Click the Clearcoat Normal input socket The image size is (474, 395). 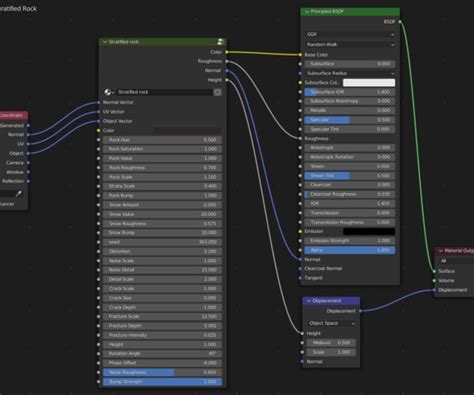tap(300, 268)
